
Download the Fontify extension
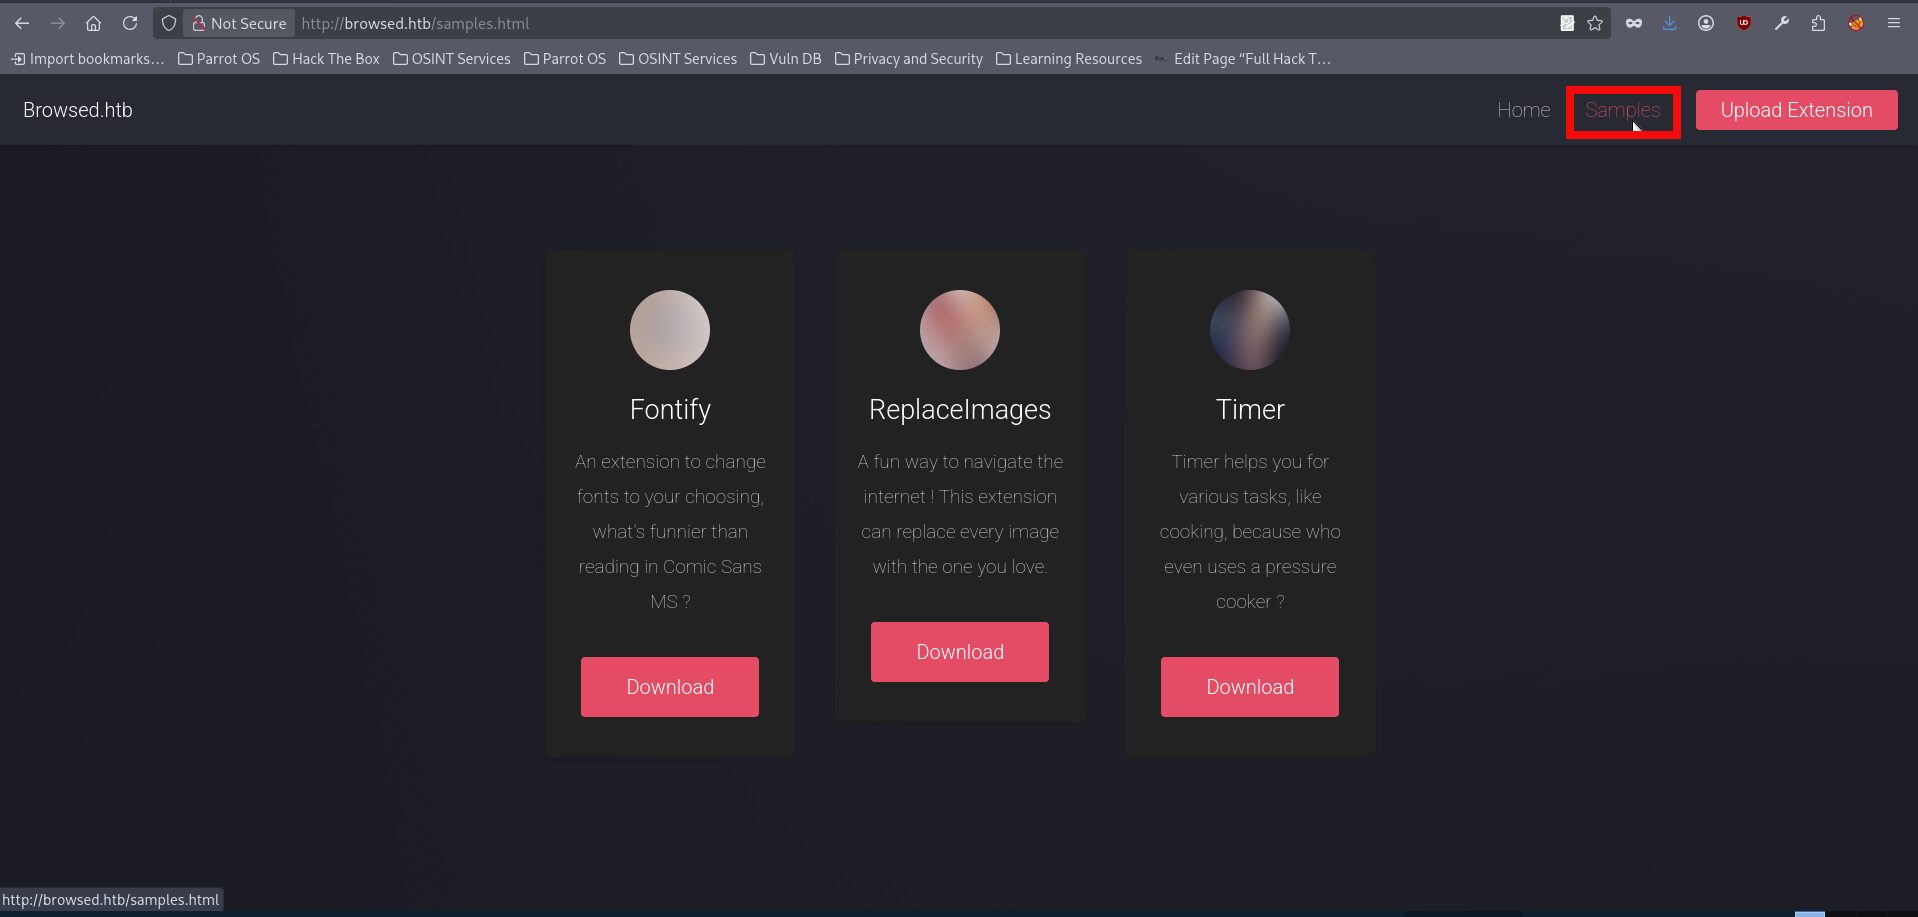[670, 687]
